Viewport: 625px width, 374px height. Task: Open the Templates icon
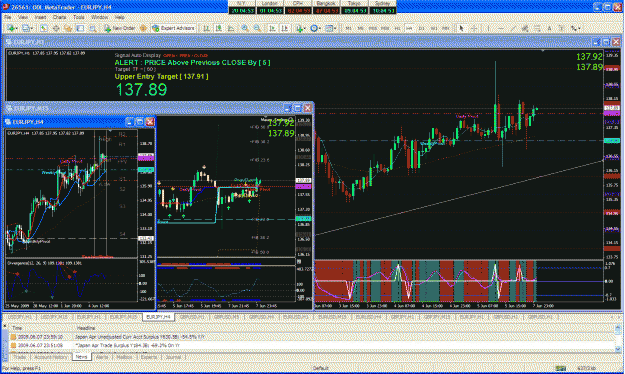tap(329, 28)
